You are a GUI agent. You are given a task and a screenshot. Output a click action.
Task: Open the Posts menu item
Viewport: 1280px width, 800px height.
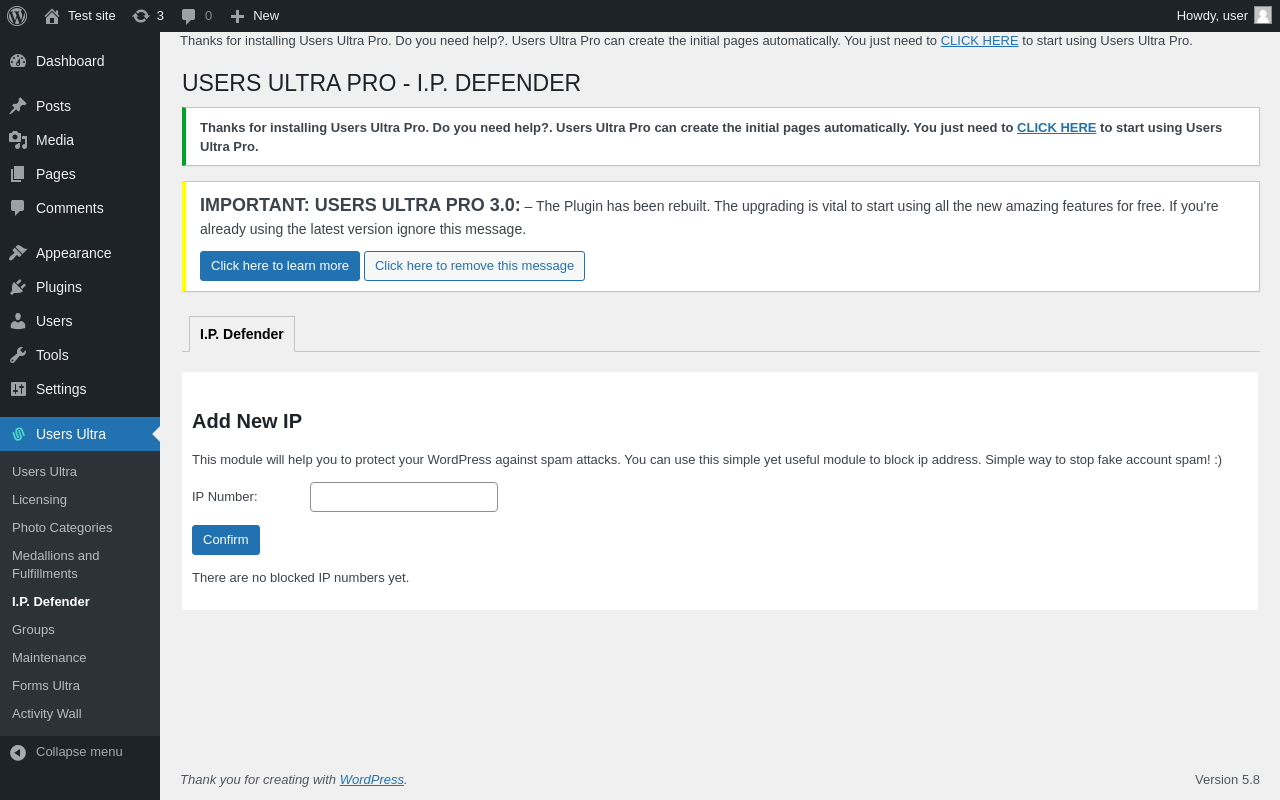[80, 106]
